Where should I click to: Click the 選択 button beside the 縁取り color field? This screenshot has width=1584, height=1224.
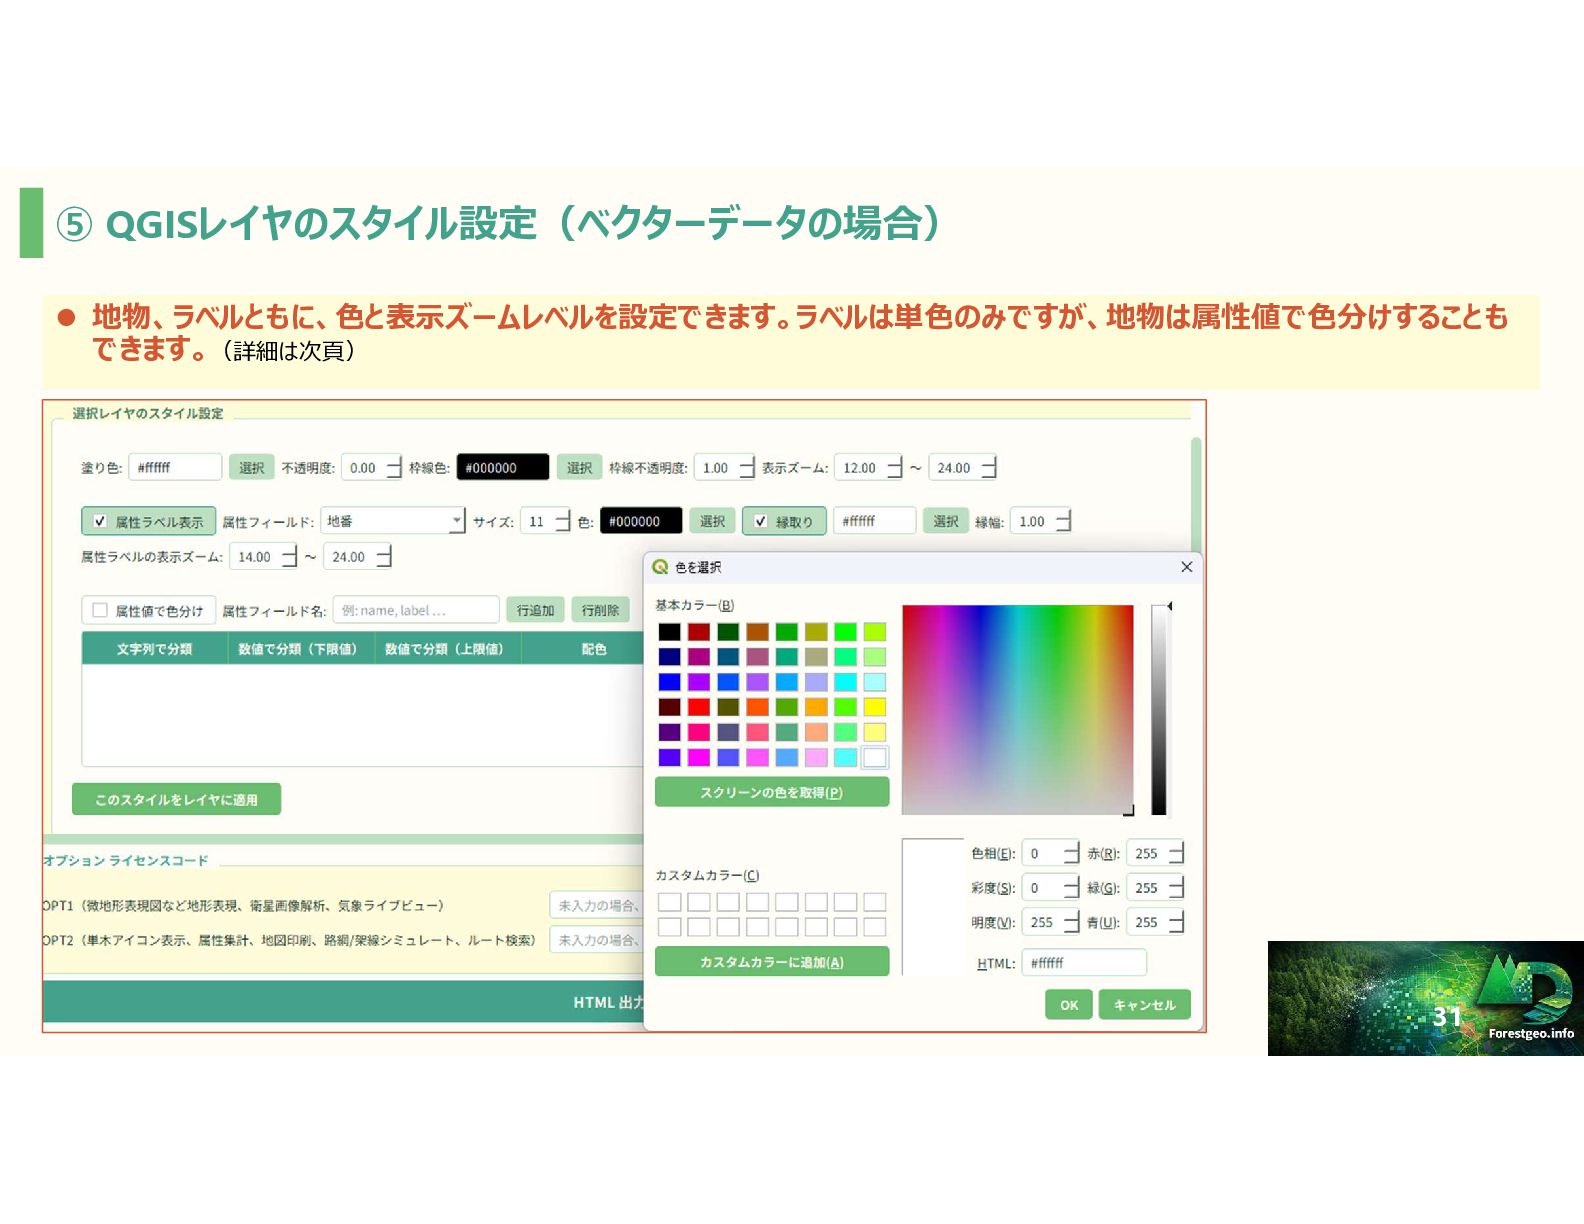945,521
